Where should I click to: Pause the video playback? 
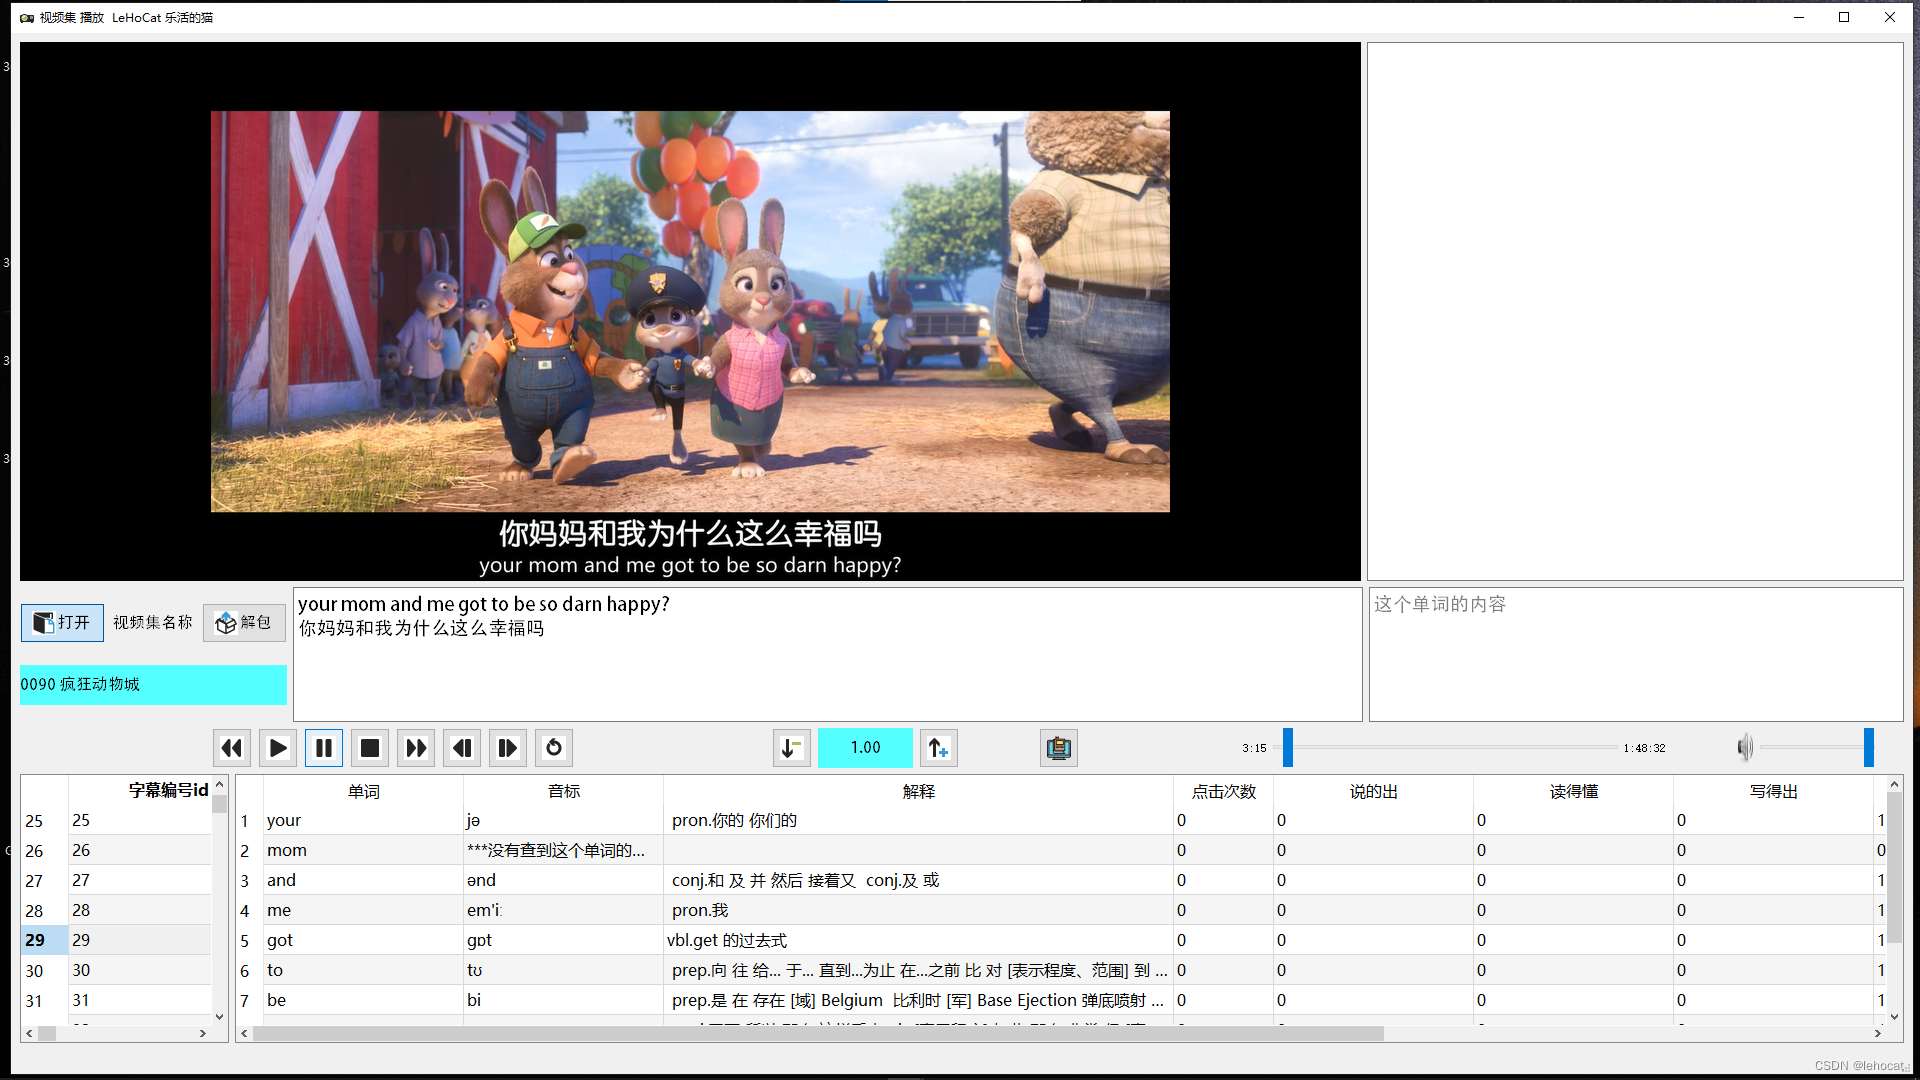(324, 748)
